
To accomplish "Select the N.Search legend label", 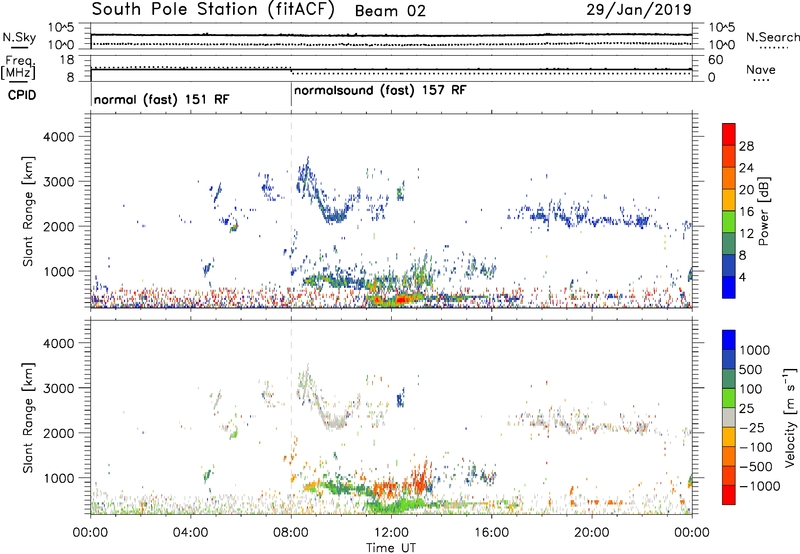I will pos(772,37).
